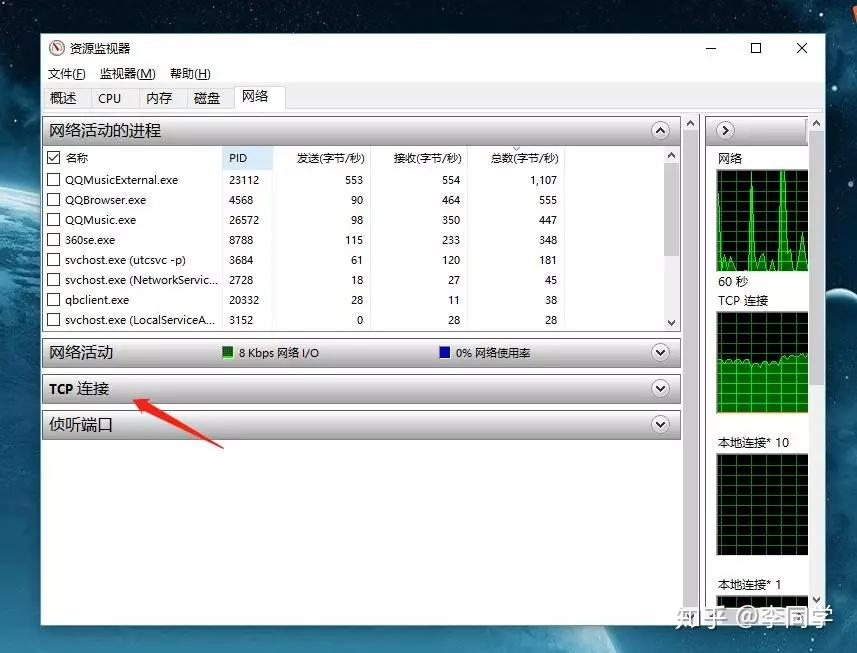
Task: Open the 监视器(M) menu
Action: pos(128,74)
